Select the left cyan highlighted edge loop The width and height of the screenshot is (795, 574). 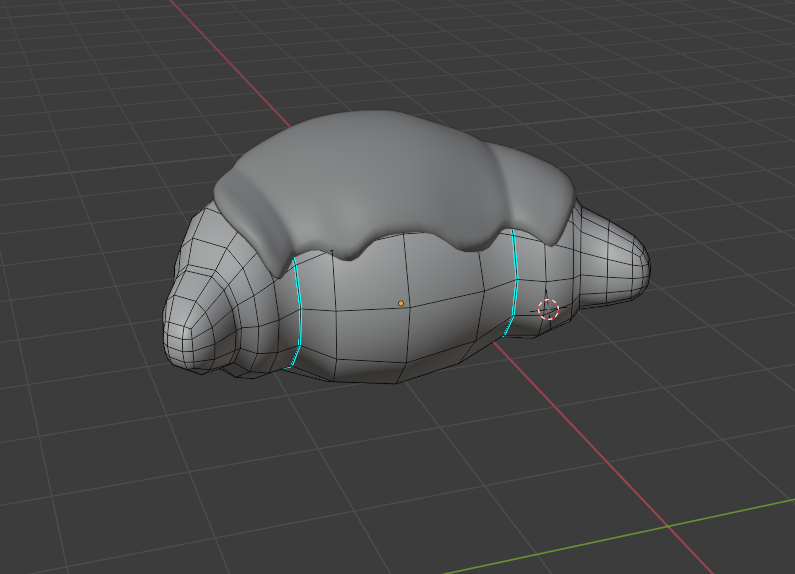[x=298, y=312]
